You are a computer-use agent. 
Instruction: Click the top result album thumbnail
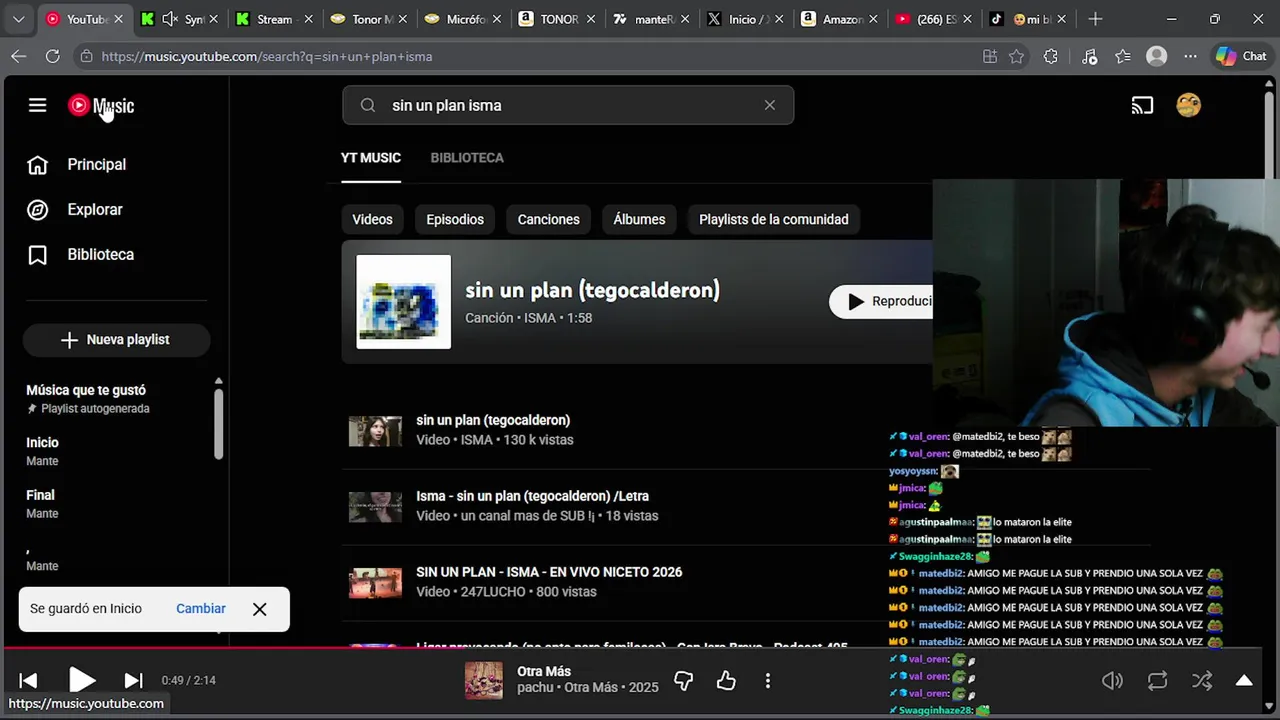403,301
